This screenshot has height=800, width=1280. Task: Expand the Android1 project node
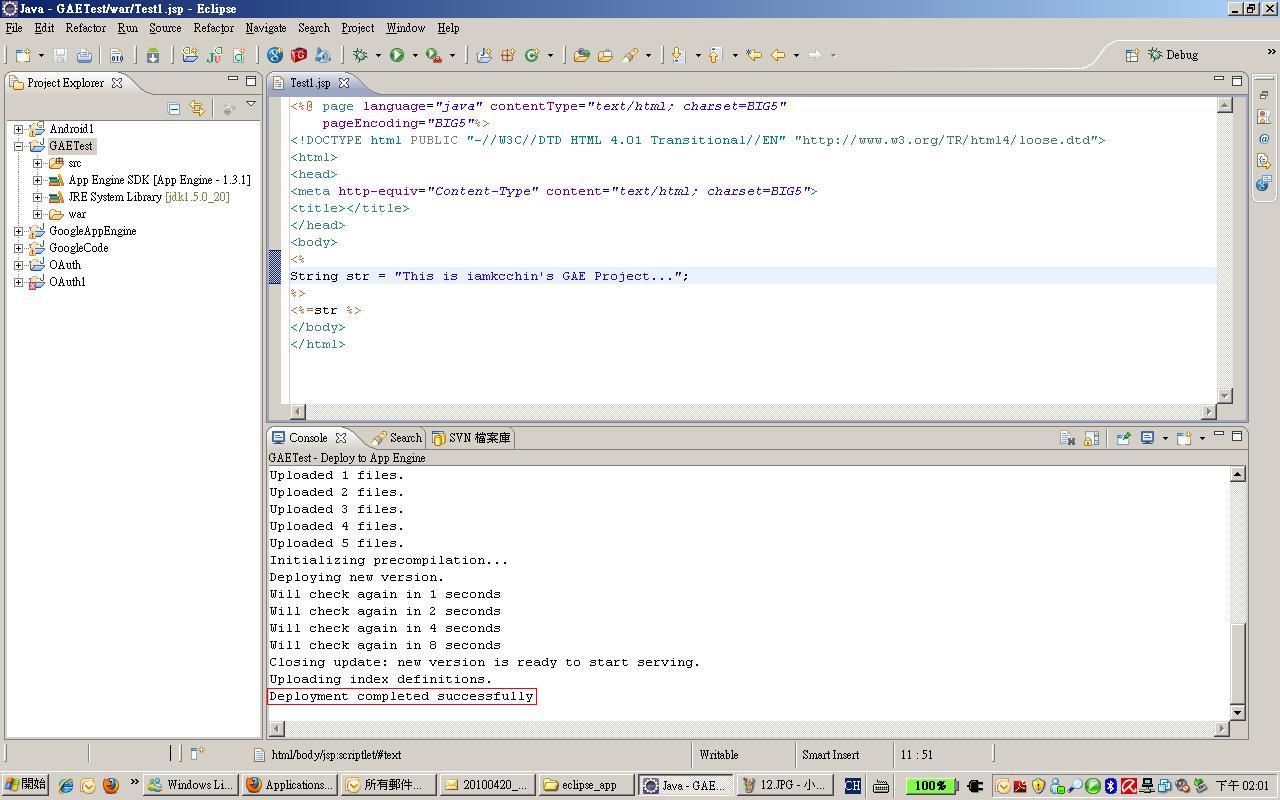point(18,129)
